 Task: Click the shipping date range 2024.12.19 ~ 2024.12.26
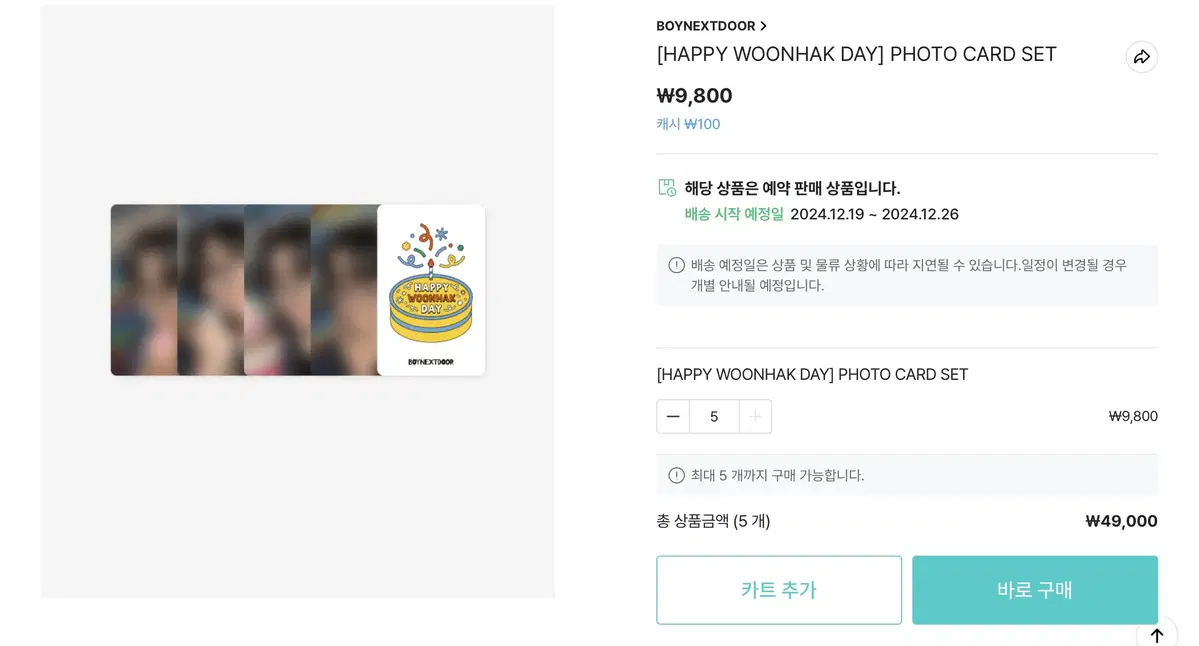(874, 214)
